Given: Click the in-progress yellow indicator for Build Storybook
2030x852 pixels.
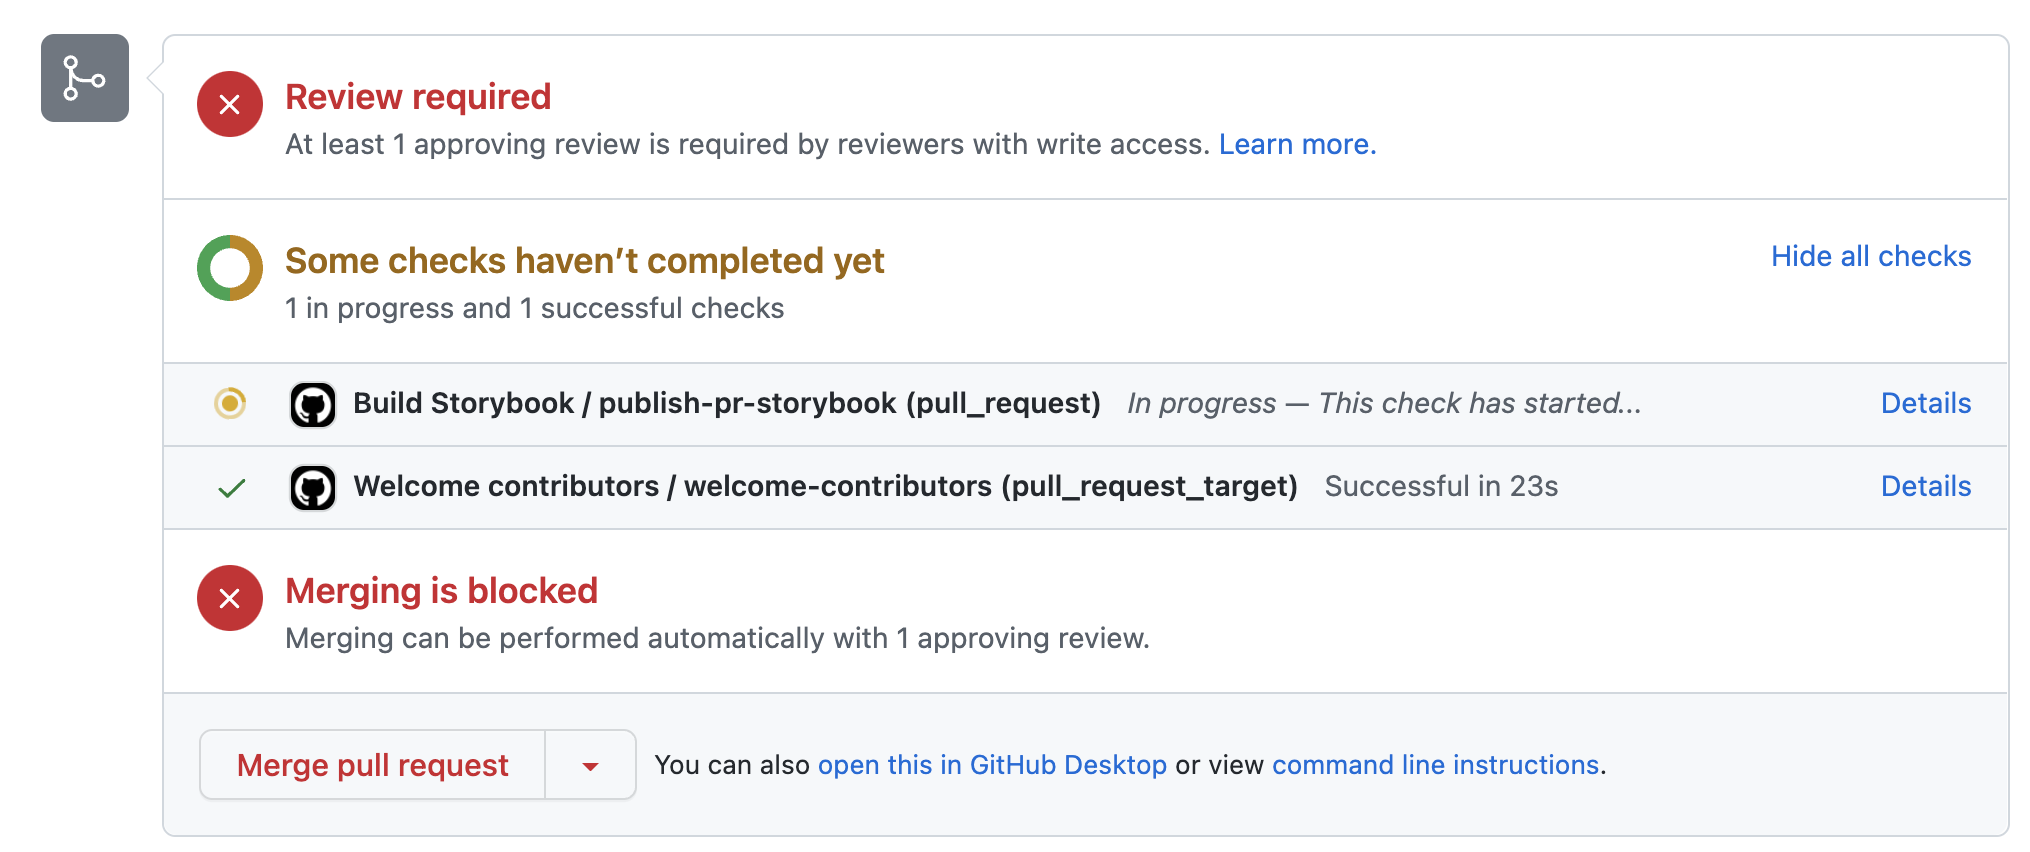Looking at the screenshot, I should coord(230,403).
